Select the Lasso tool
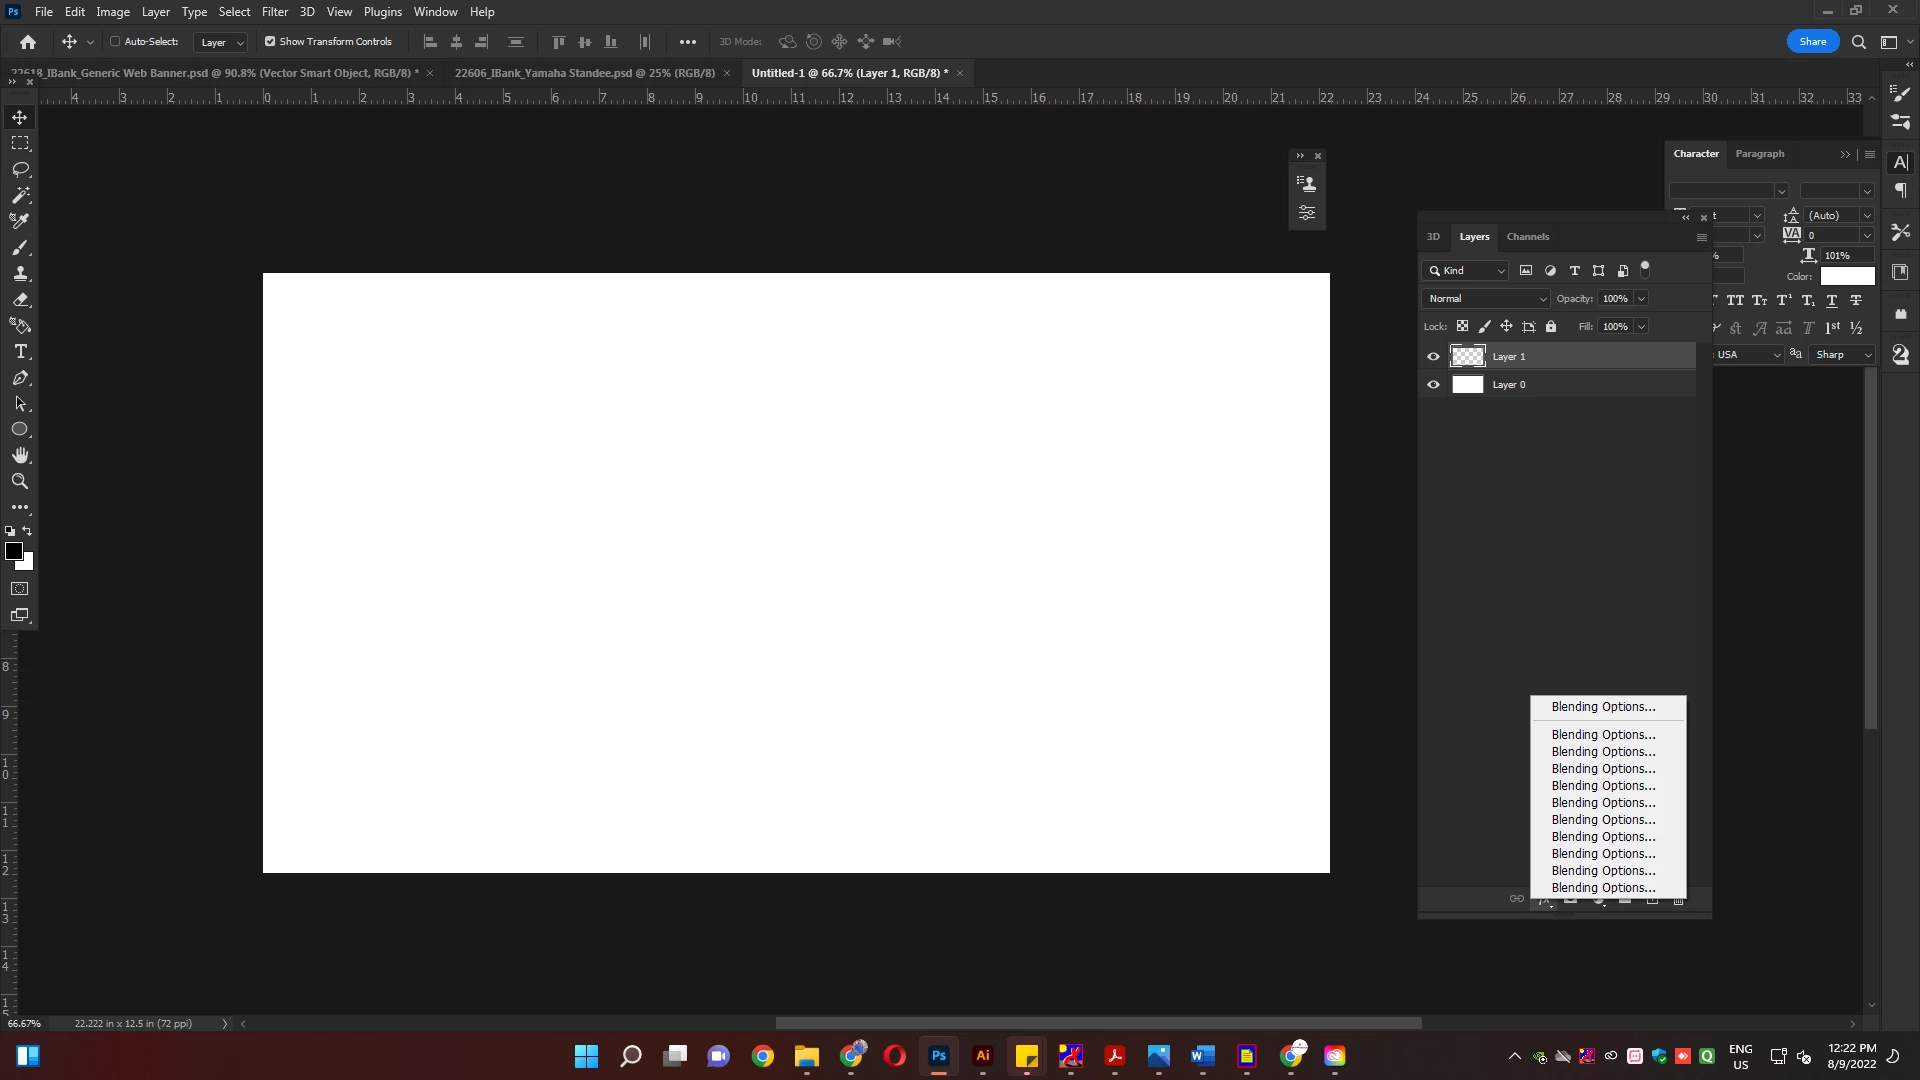The width and height of the screenshot is (1920, 1080). [x=20, y=169]
